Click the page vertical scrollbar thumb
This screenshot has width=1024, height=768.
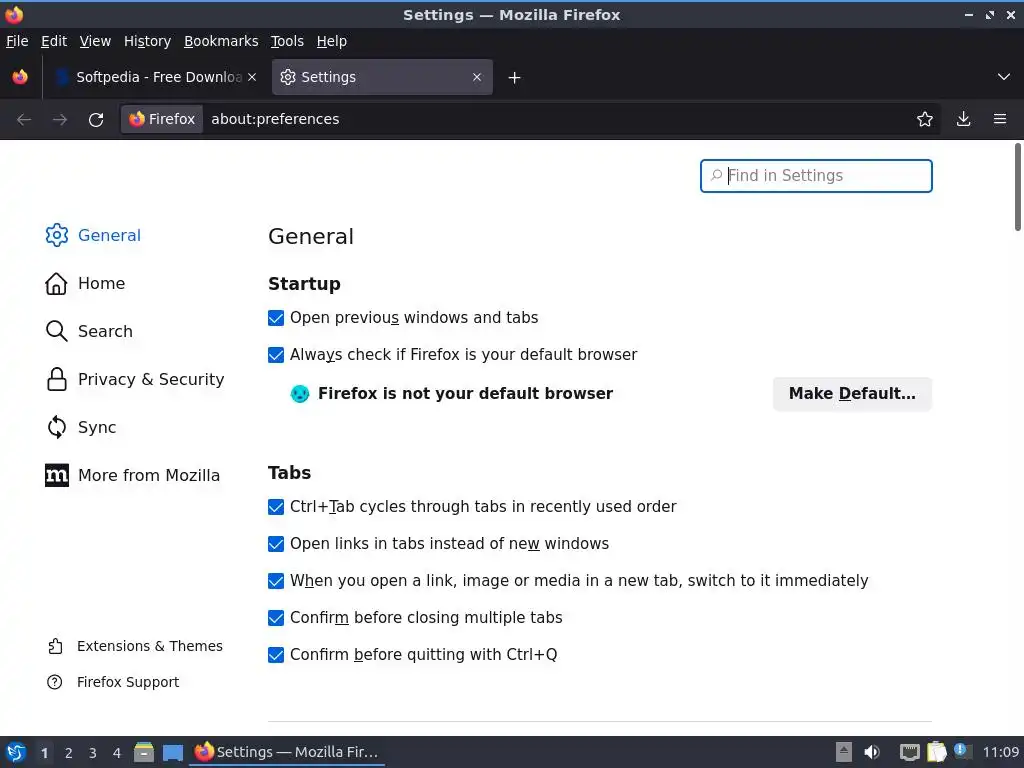pos(1017,187)
